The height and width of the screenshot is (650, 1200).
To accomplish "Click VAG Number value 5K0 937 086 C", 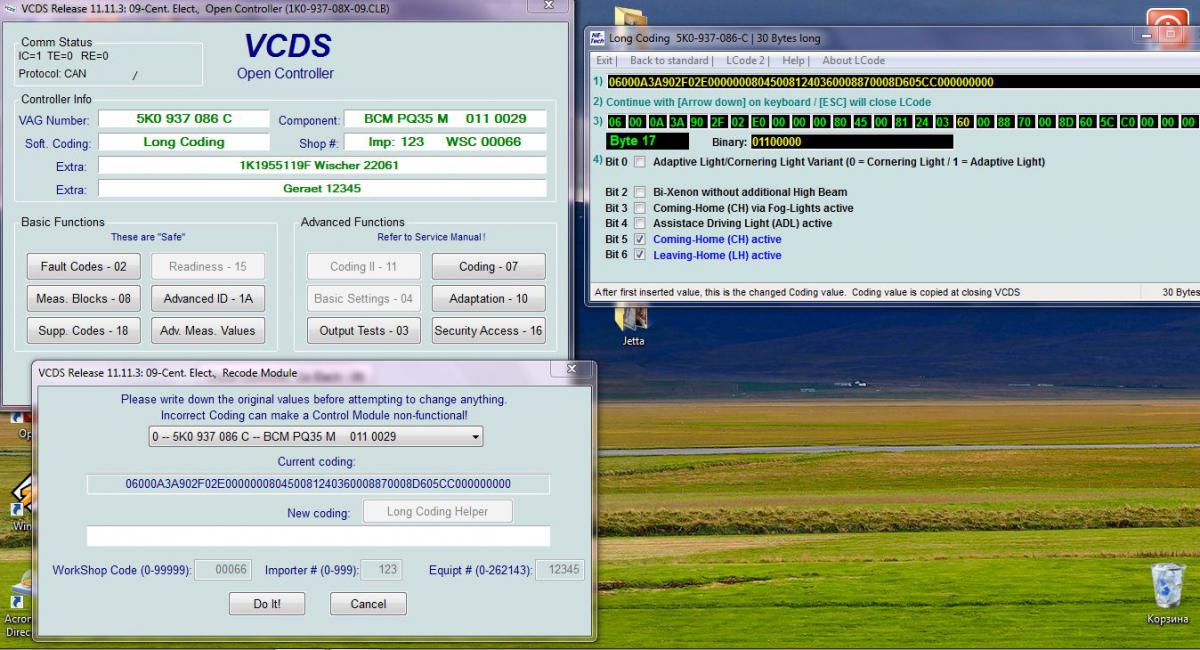I will [184, 119].
